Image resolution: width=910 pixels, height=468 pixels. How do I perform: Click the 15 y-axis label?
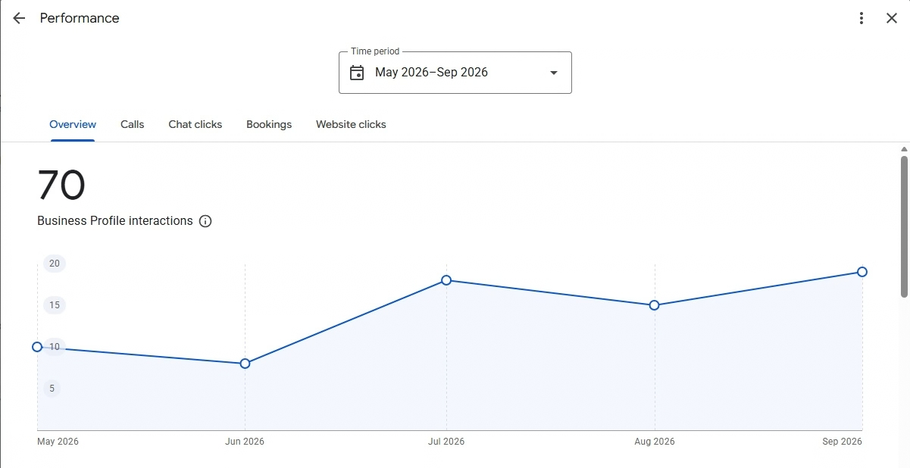[55, 305]
